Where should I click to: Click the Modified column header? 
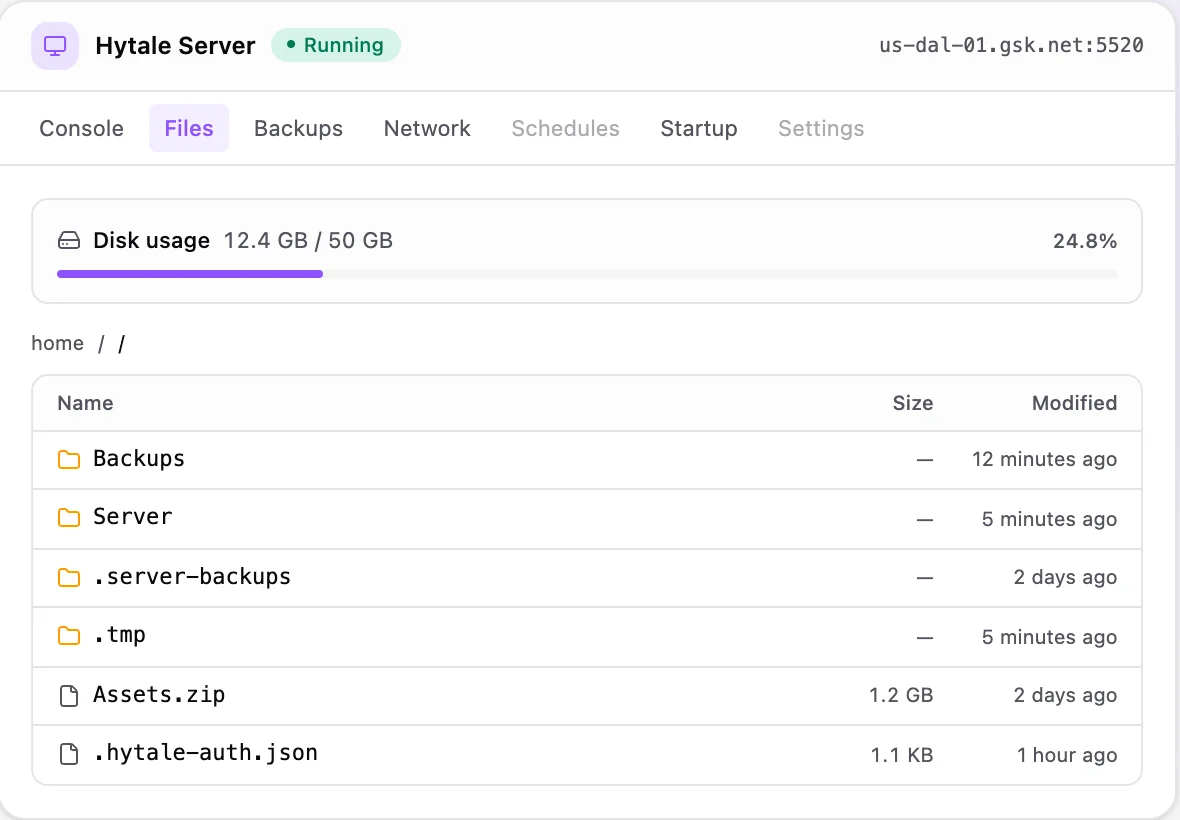1075,403
